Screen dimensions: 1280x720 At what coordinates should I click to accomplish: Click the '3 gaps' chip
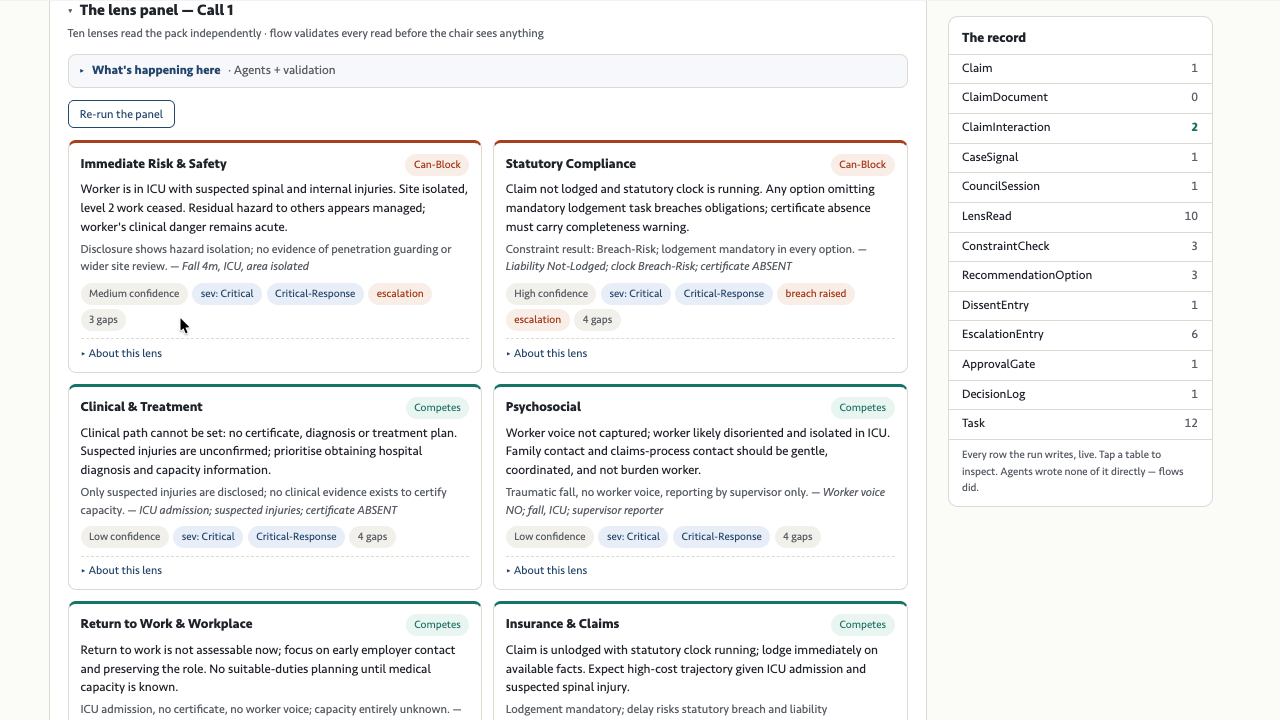(x=103, y=320)
